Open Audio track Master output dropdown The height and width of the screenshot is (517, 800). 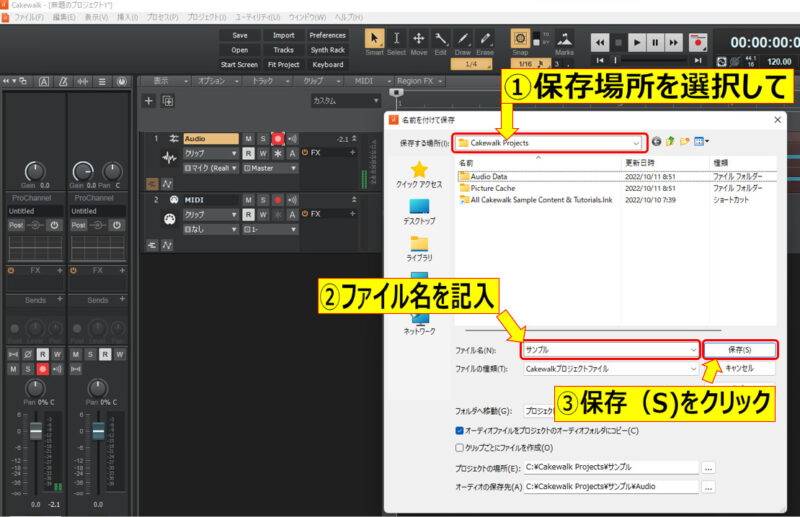tap(270, 168)
